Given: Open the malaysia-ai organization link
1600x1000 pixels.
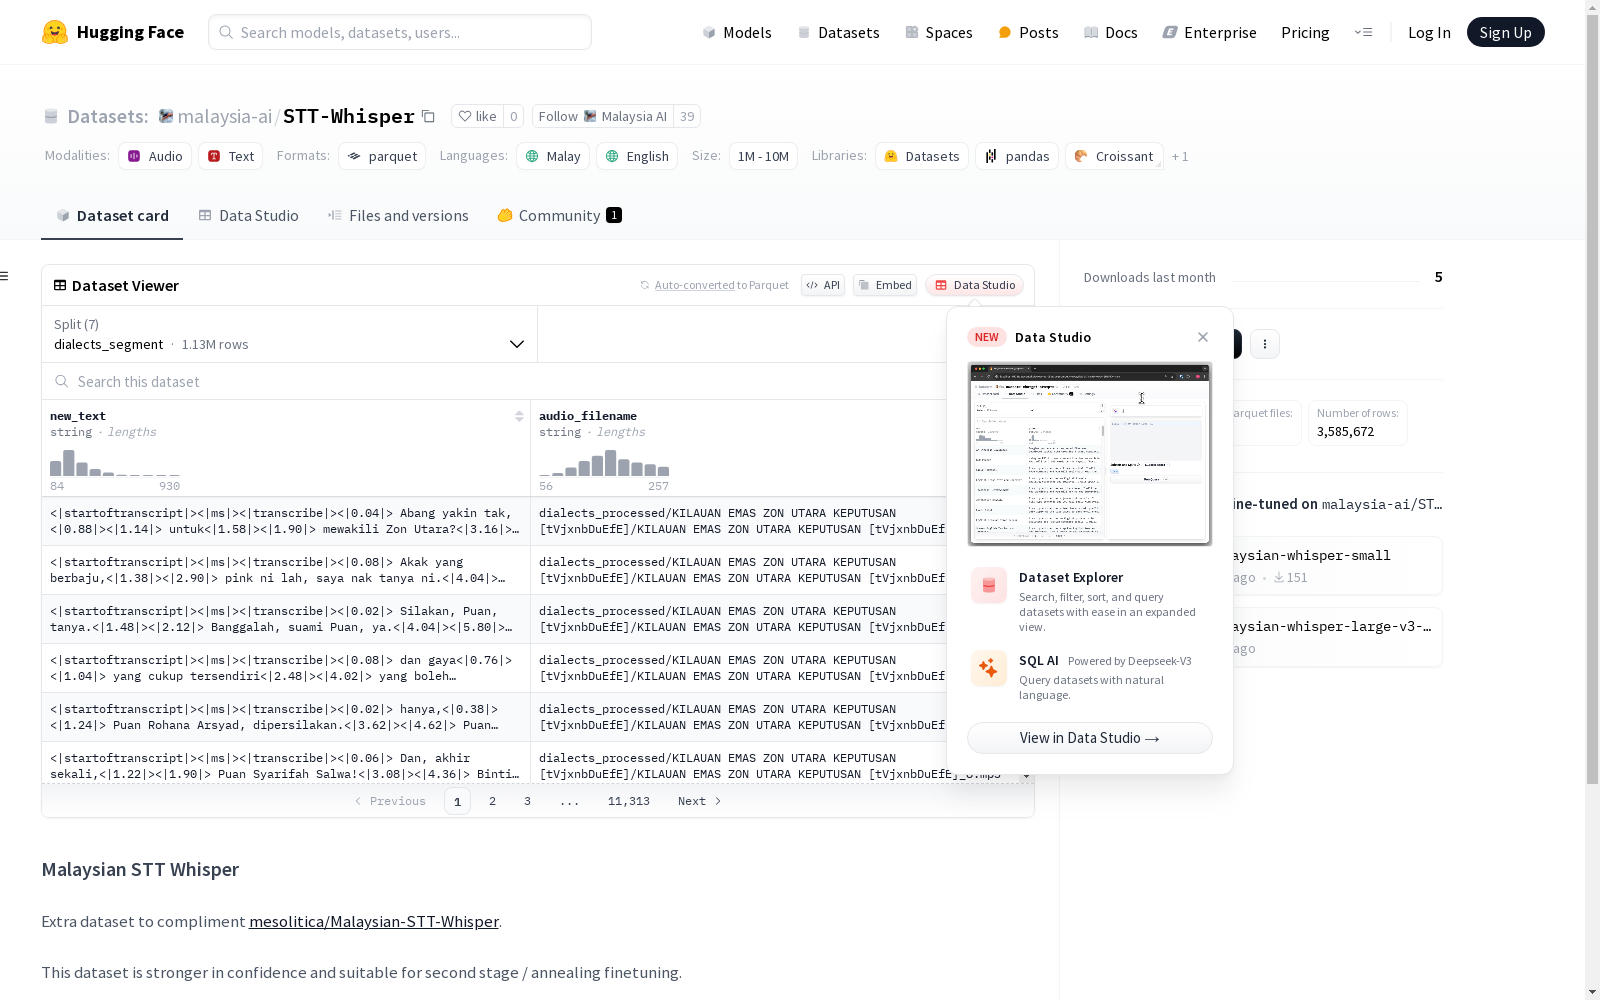Looking at the screenshot, I should pos(225,116).
